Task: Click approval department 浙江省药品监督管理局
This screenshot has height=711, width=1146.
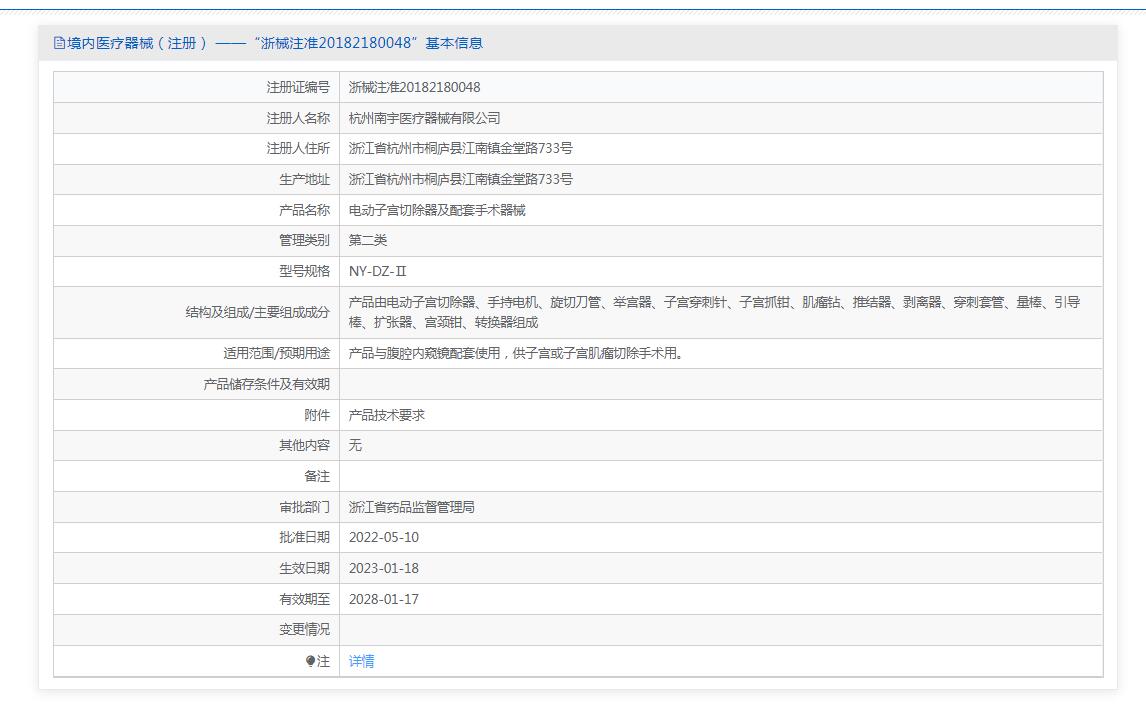Action: pyautogui.click(x=411, y=507)
